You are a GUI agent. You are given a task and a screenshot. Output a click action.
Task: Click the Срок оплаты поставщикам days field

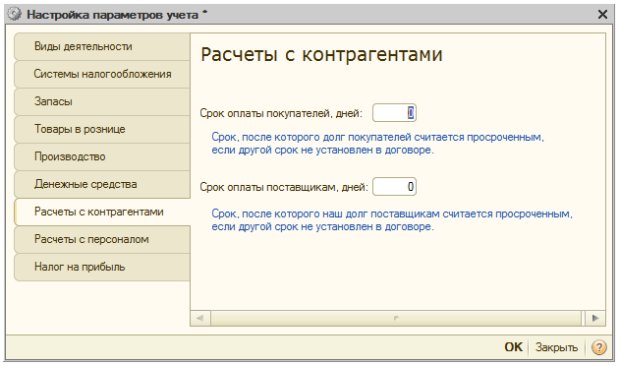pyautogui.click(x=394, y=187)
